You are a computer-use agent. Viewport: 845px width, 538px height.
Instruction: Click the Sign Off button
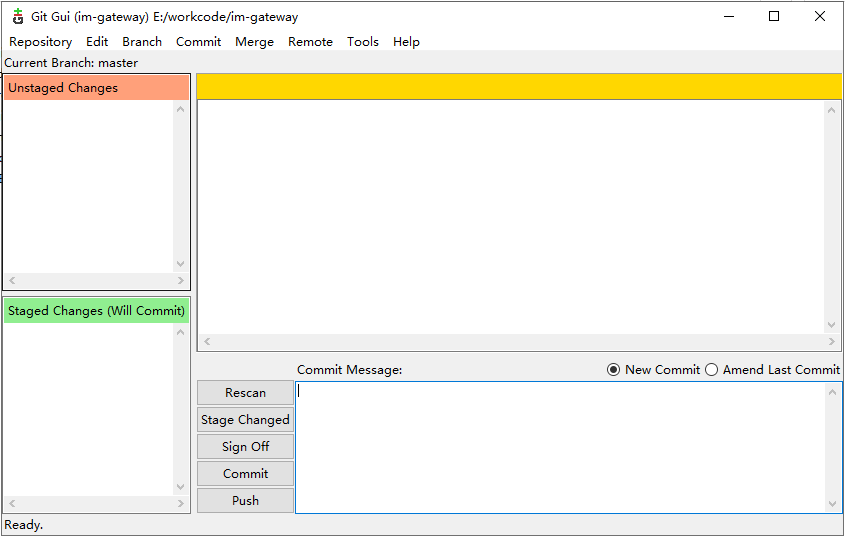tap(245, 447)
